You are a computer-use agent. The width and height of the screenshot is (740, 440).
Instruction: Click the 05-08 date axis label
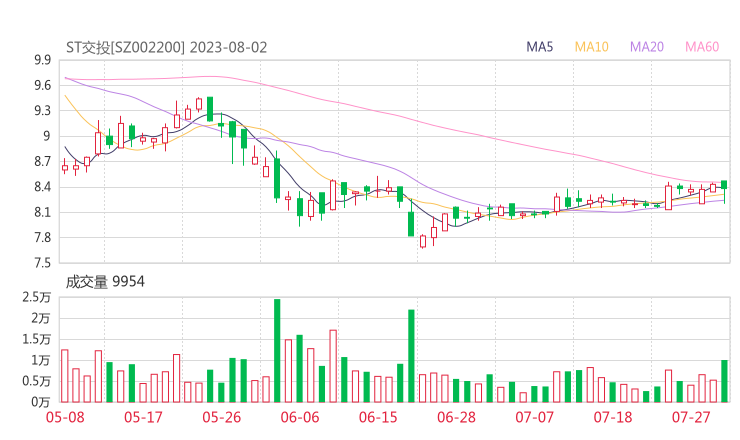point(65,417)
